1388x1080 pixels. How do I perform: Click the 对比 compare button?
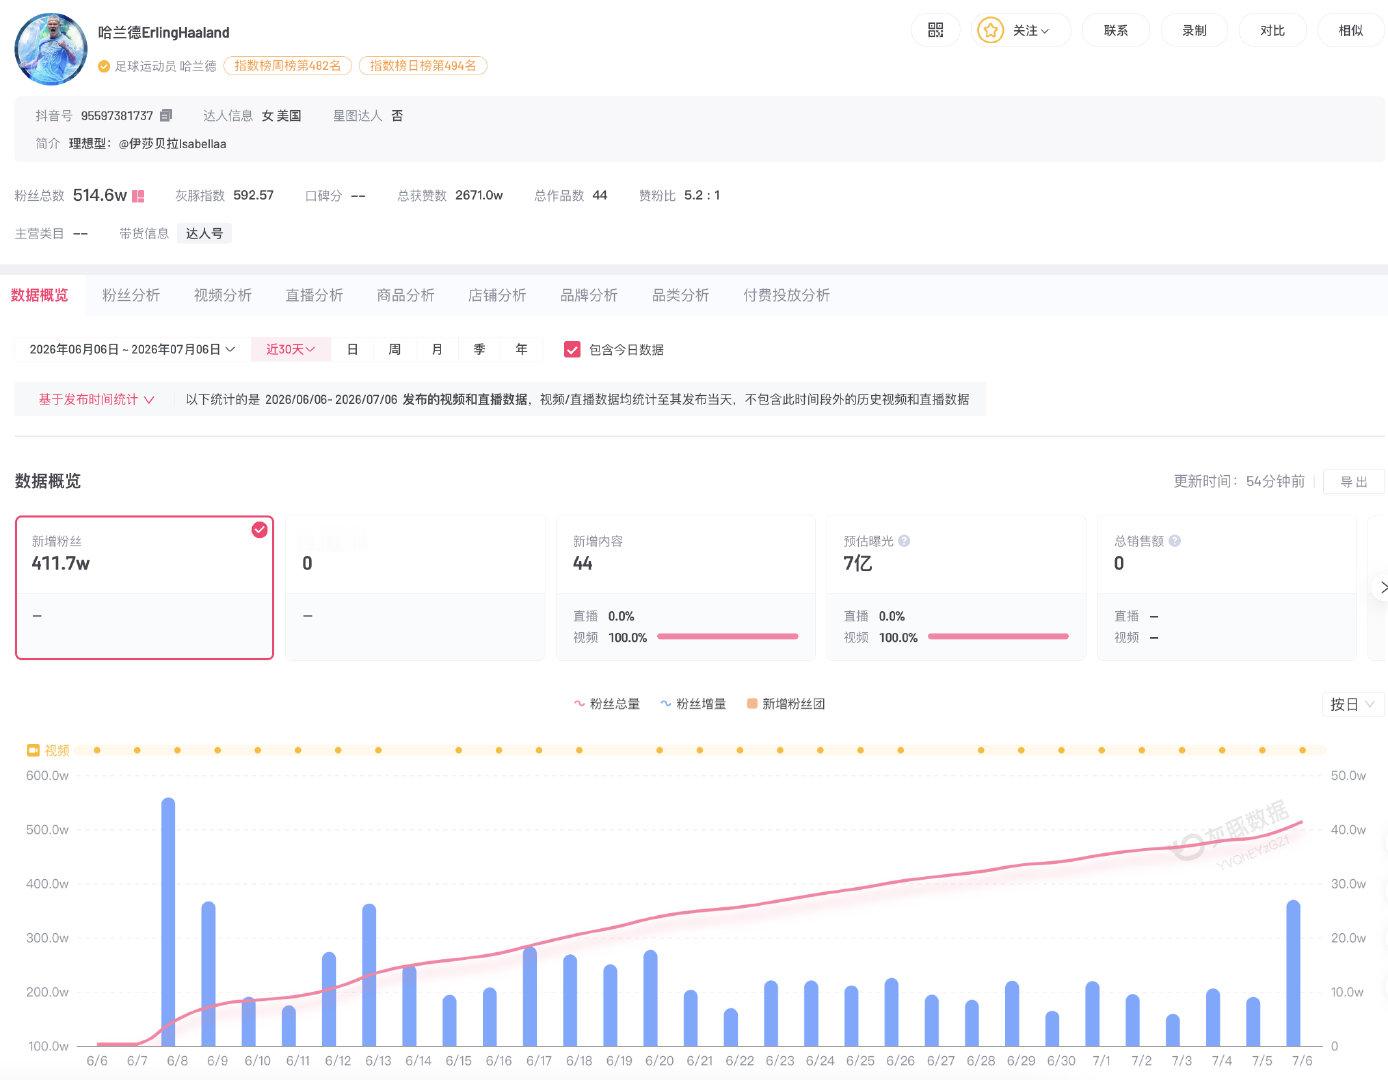tap(1272, 30)
